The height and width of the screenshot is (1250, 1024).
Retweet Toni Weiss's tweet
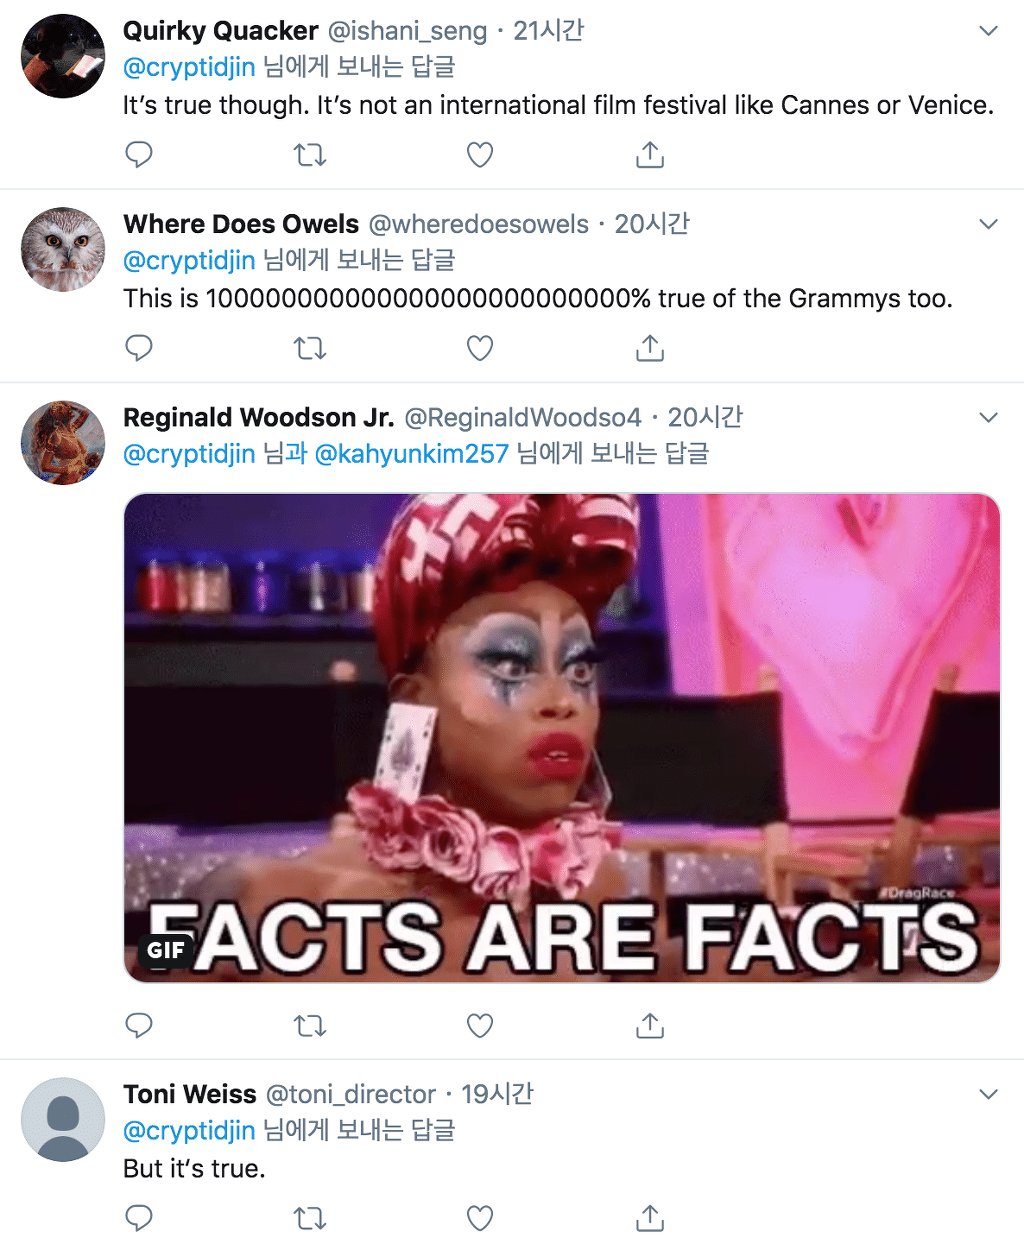[310, 1218]
